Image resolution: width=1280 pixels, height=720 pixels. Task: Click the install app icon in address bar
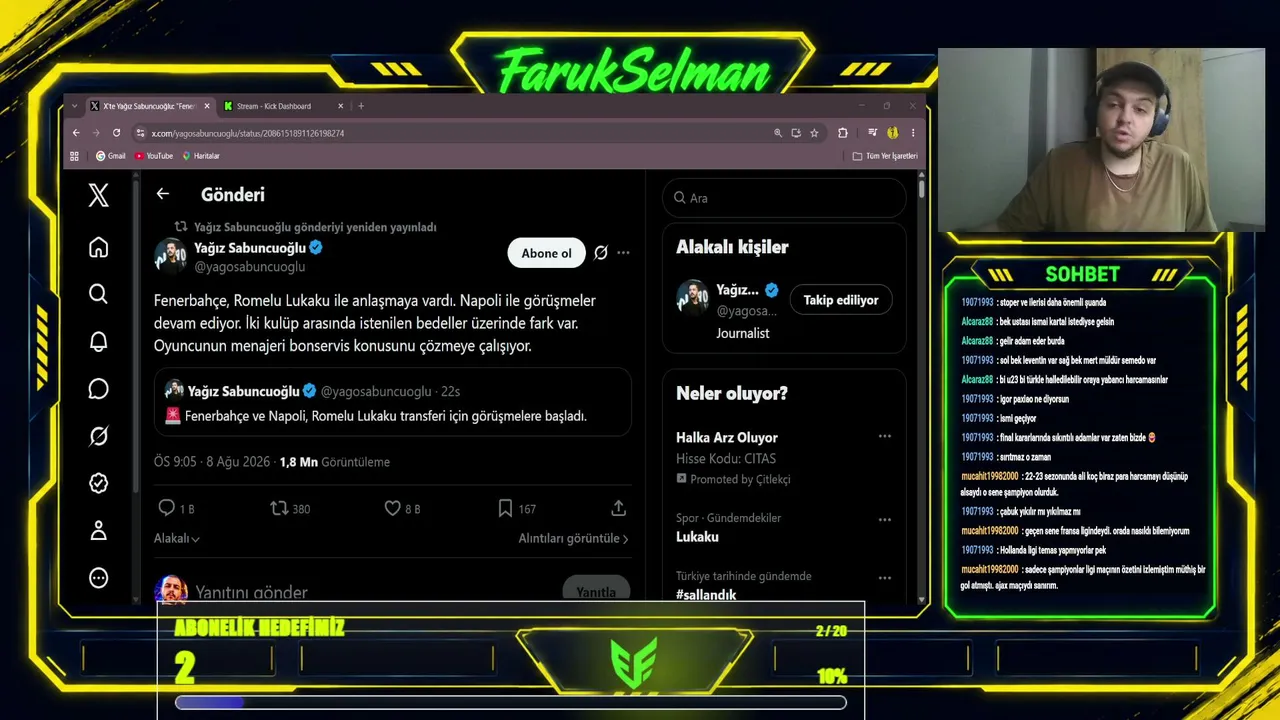(796, 133)
